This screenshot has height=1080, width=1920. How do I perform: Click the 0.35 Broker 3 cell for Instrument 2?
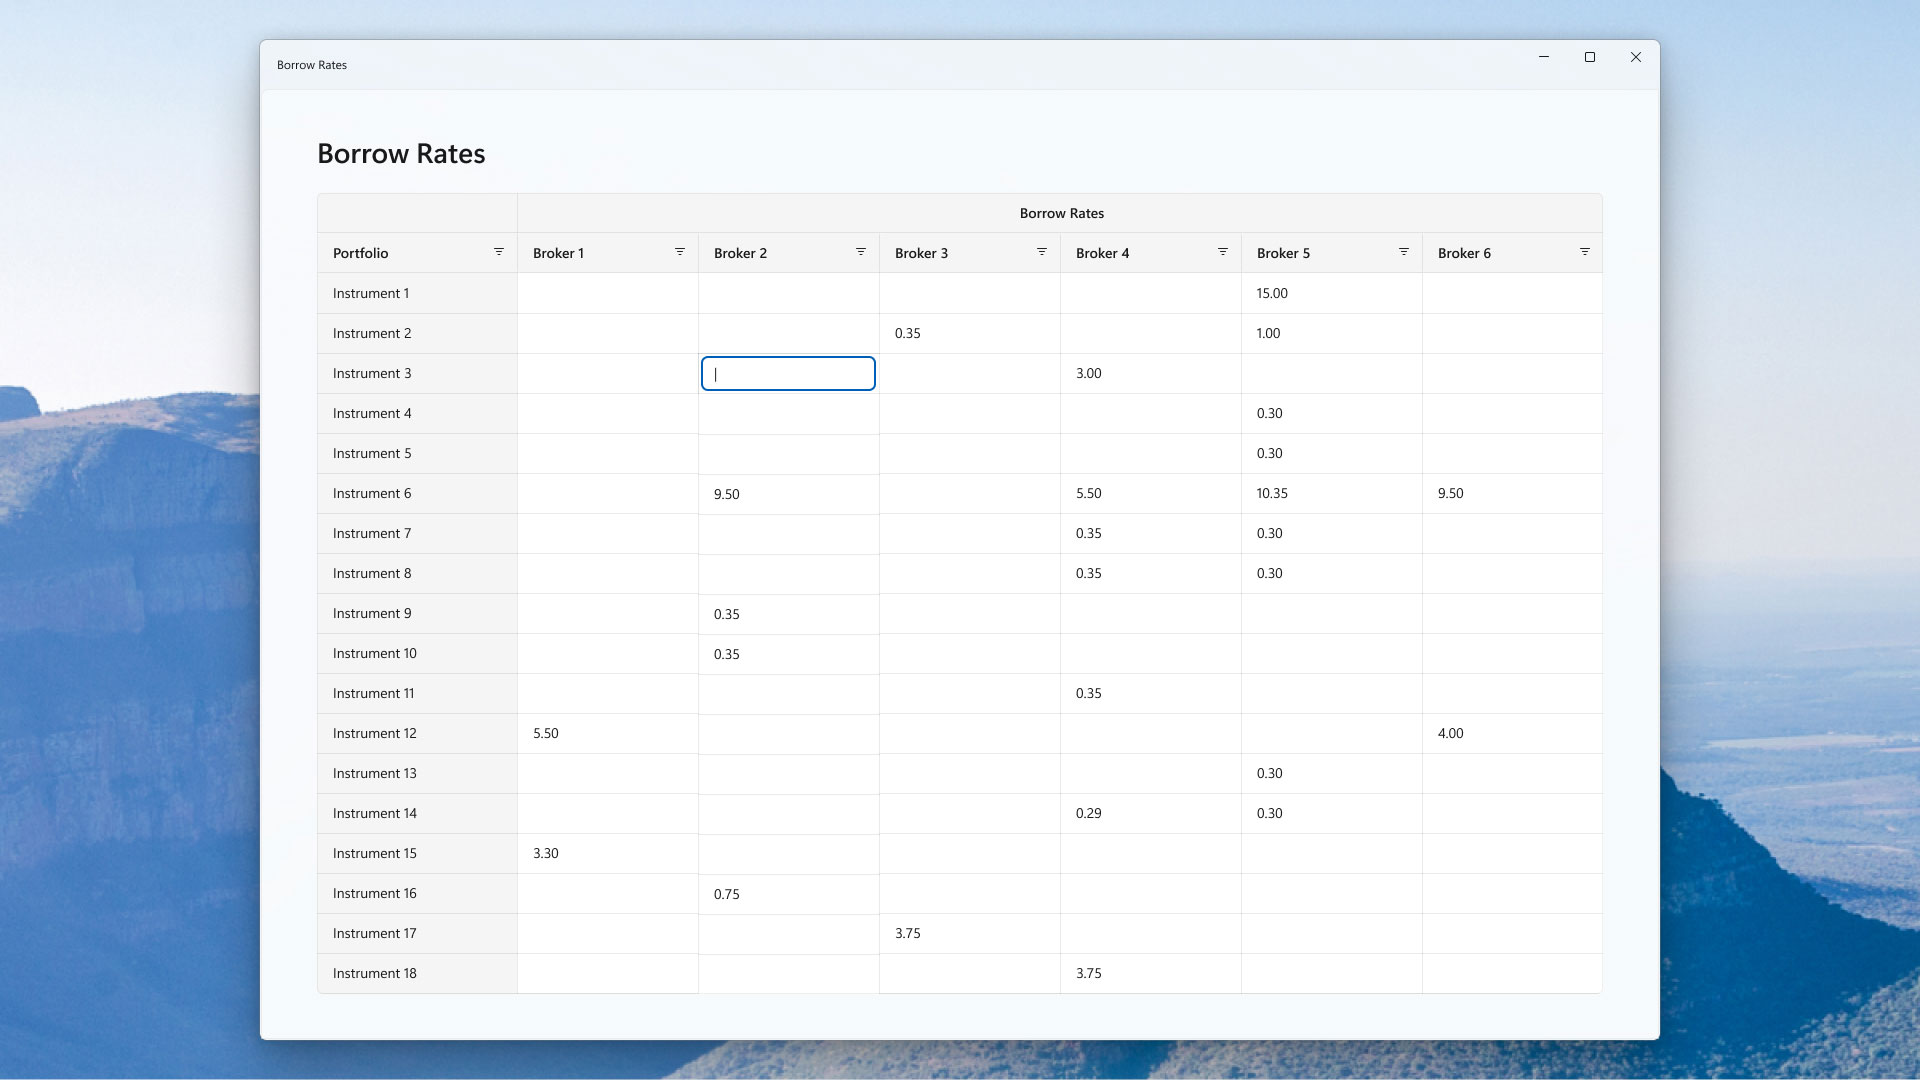pos(968,333)
